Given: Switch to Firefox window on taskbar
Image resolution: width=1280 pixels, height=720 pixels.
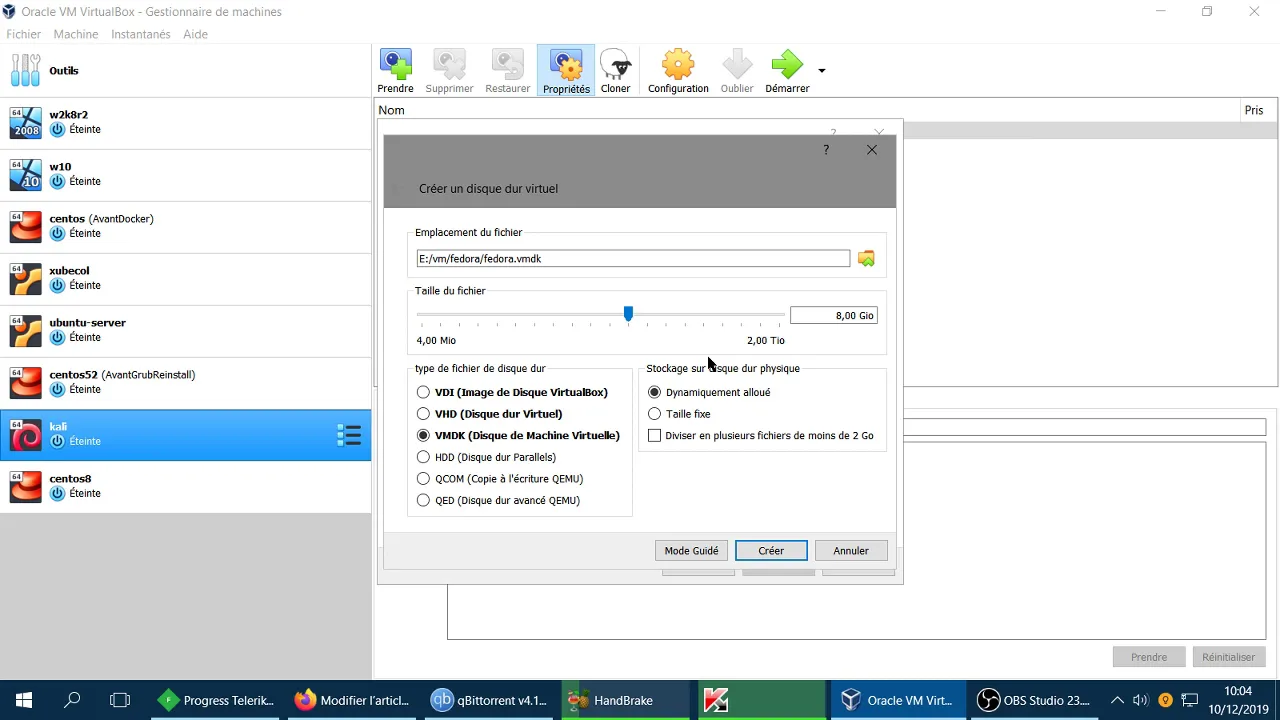Looking at the screenshot, I should tap(352, 700).
